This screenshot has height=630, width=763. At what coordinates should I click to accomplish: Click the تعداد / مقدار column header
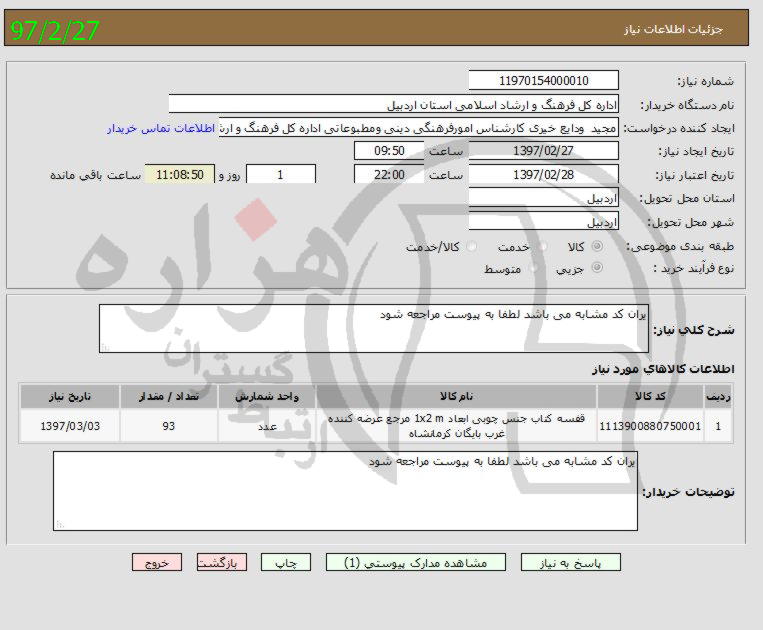point(169,396)
